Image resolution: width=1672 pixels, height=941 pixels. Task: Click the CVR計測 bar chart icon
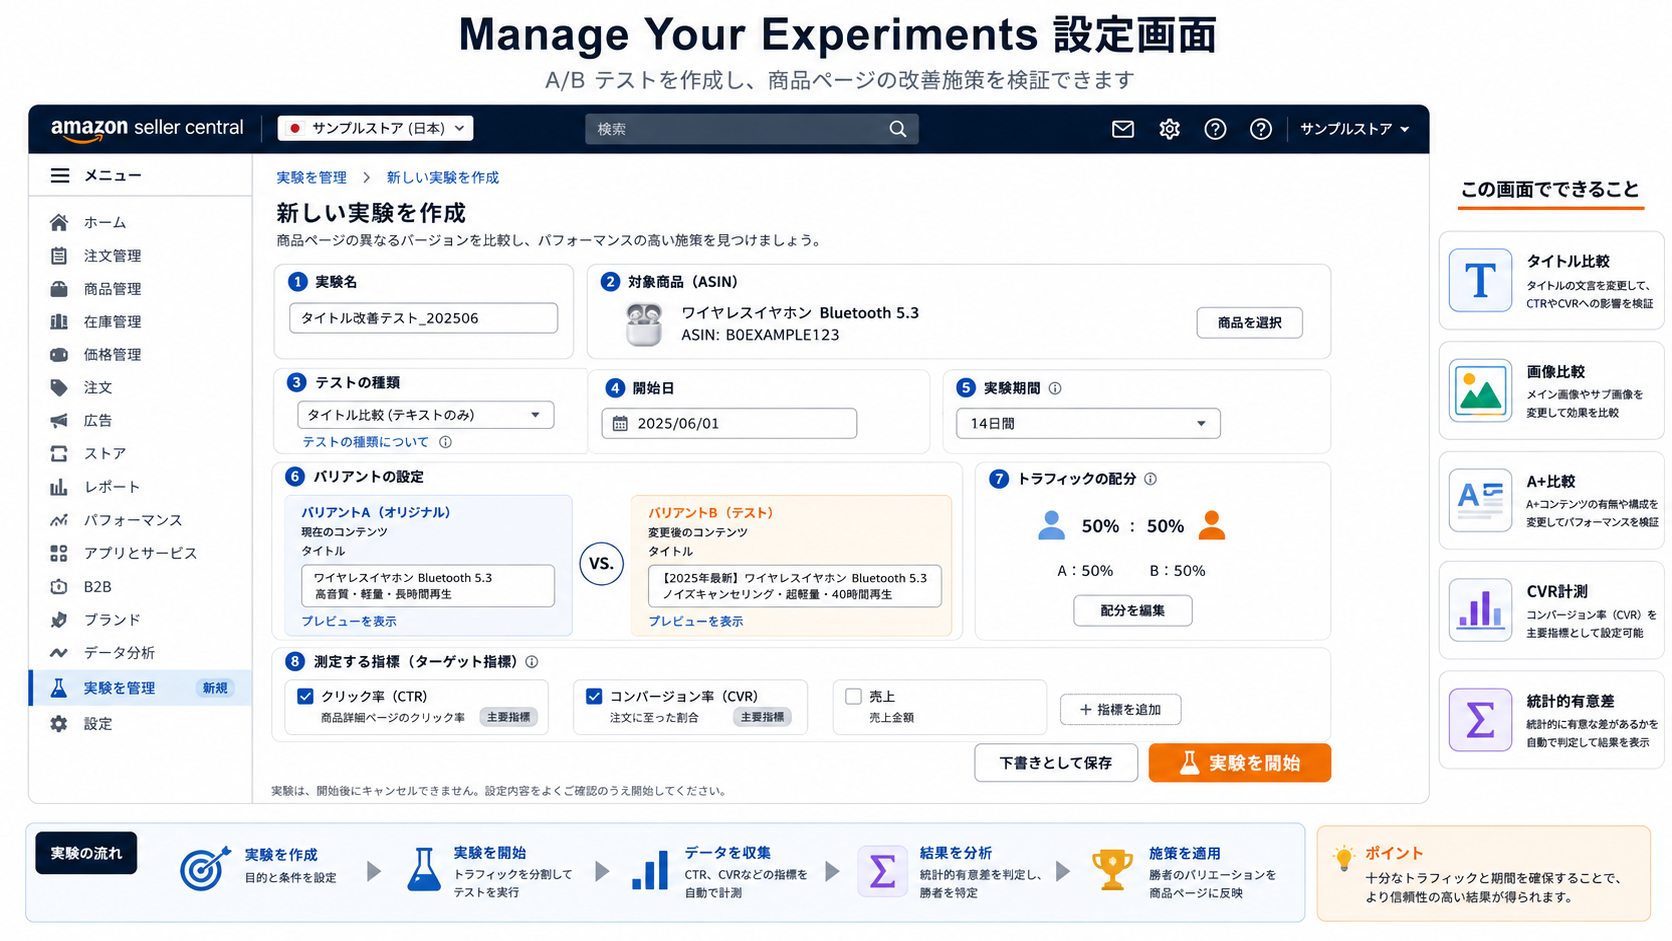point(1480,610)
